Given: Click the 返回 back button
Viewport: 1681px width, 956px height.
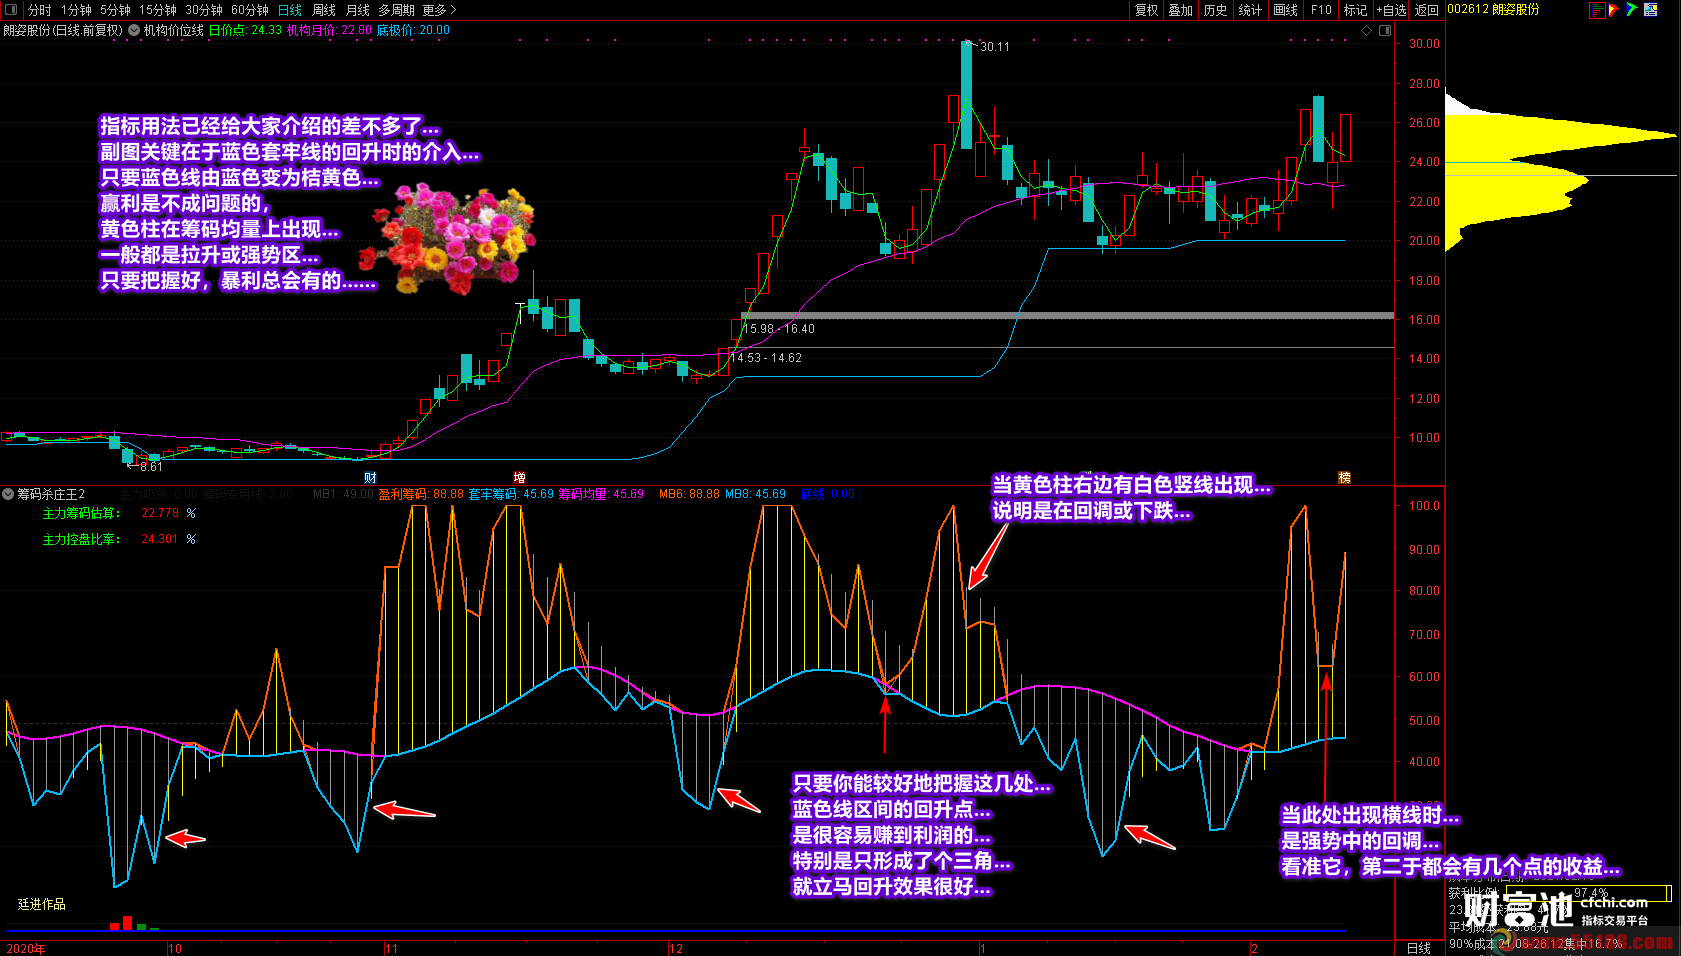Looking at the screenshot, I should click(x=1427, y=10).
